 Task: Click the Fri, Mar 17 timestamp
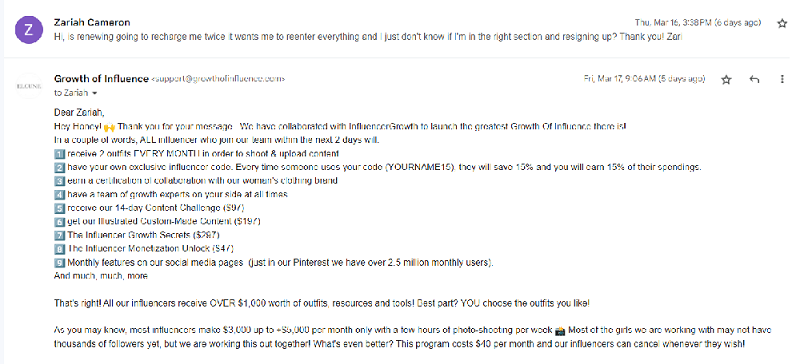[x=644, y=79]
